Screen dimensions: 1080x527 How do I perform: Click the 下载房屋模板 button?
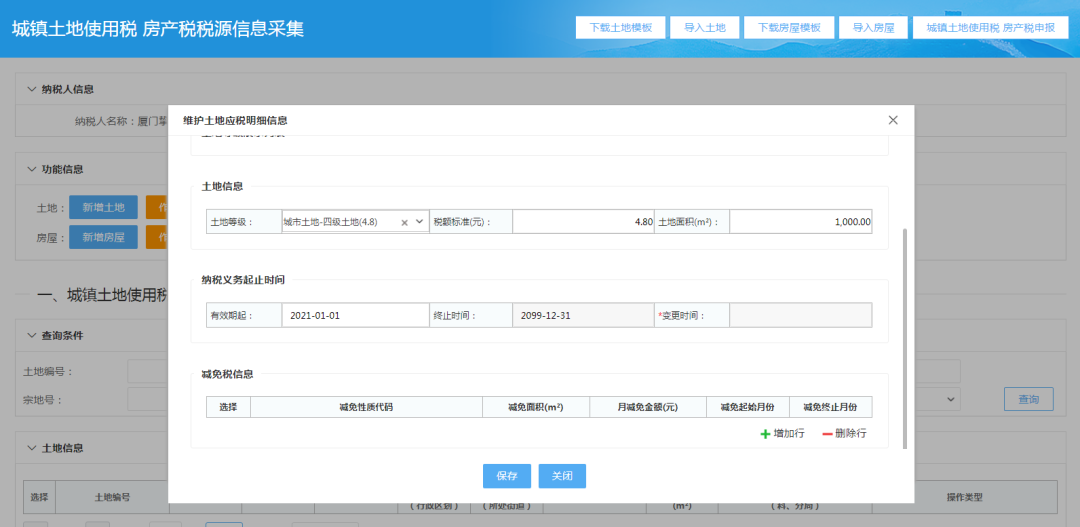tap(789, 28)
